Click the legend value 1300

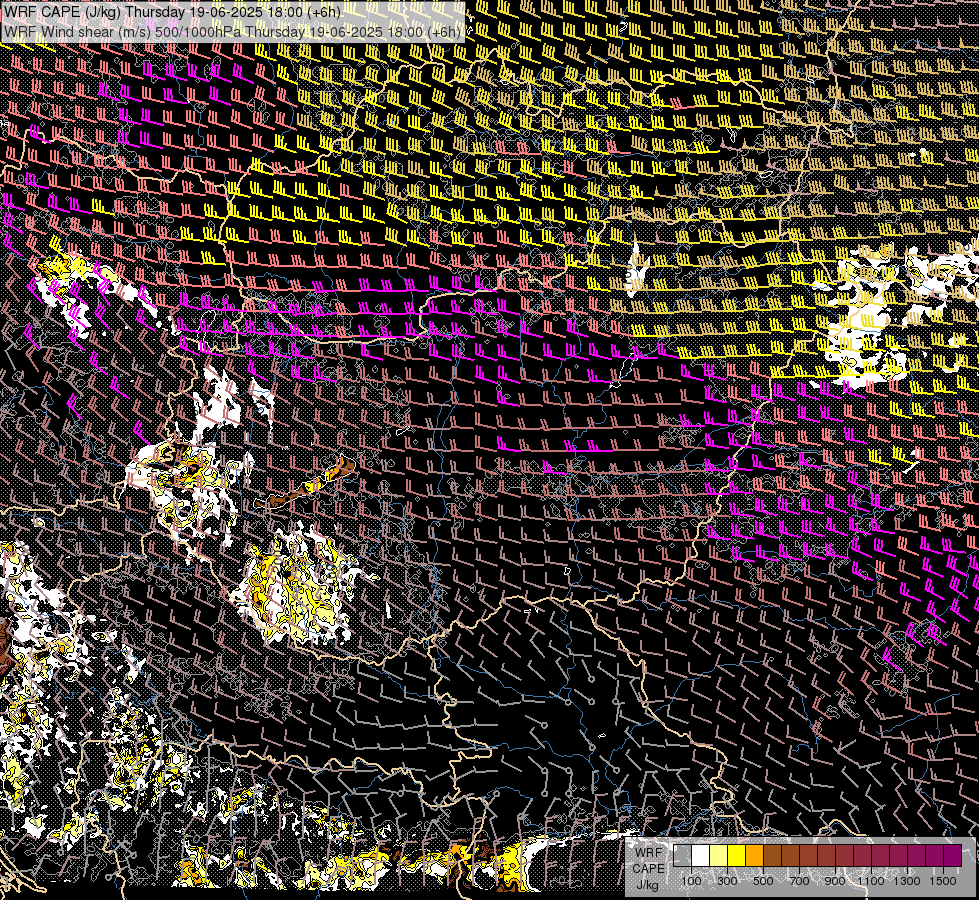(907, 881)
